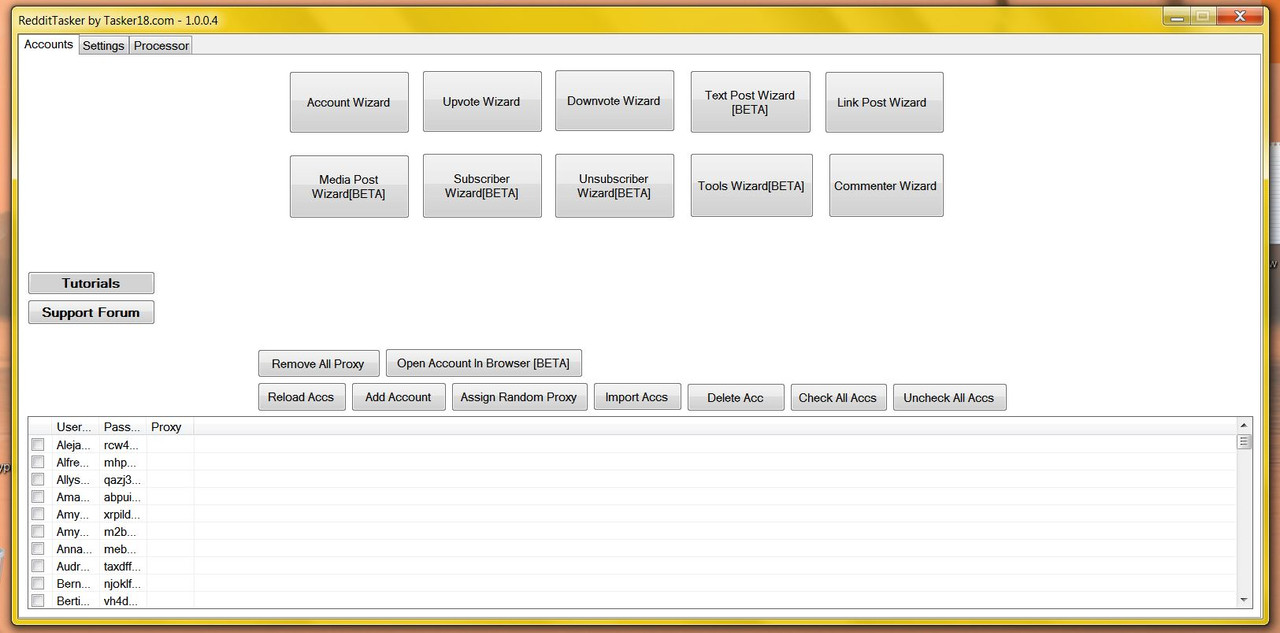Viewport: 1280px width, 633px height.
Task: Open the Account Wizard
Action: (x=349, y=102)
